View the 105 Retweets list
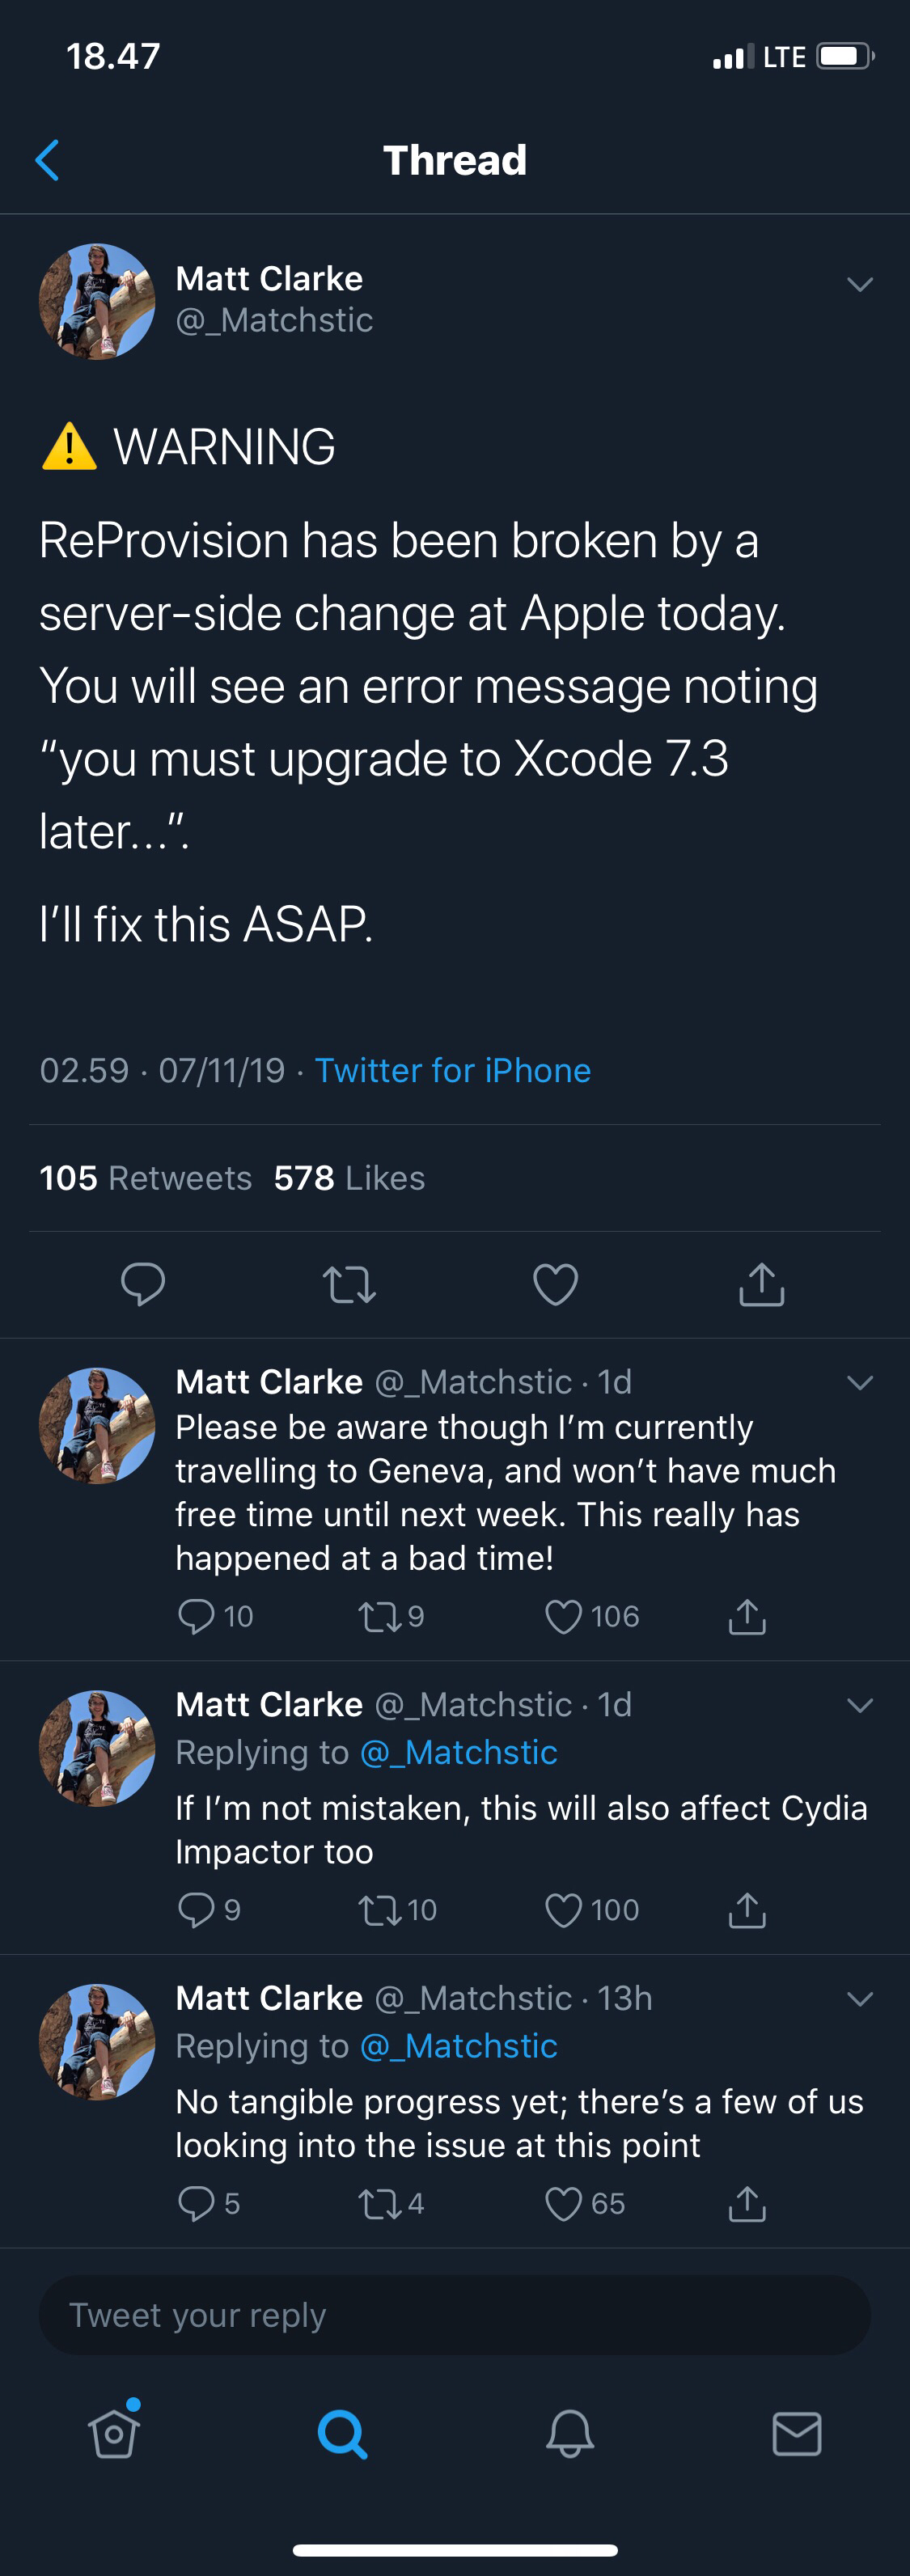The height and width of the screenshot is (2576, 910). pyautogui.click(x=146, y=1178)
